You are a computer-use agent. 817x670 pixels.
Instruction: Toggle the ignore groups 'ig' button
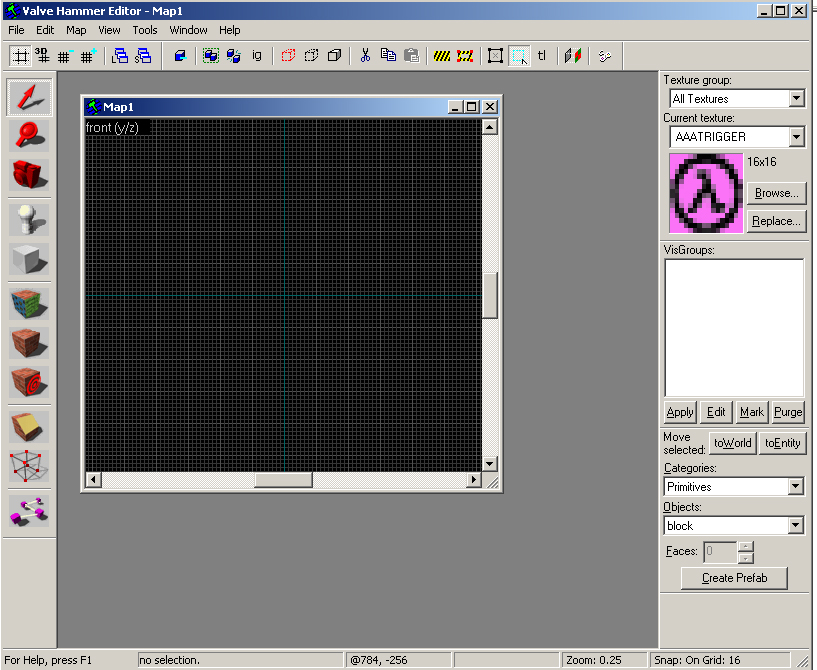[256, 56]
